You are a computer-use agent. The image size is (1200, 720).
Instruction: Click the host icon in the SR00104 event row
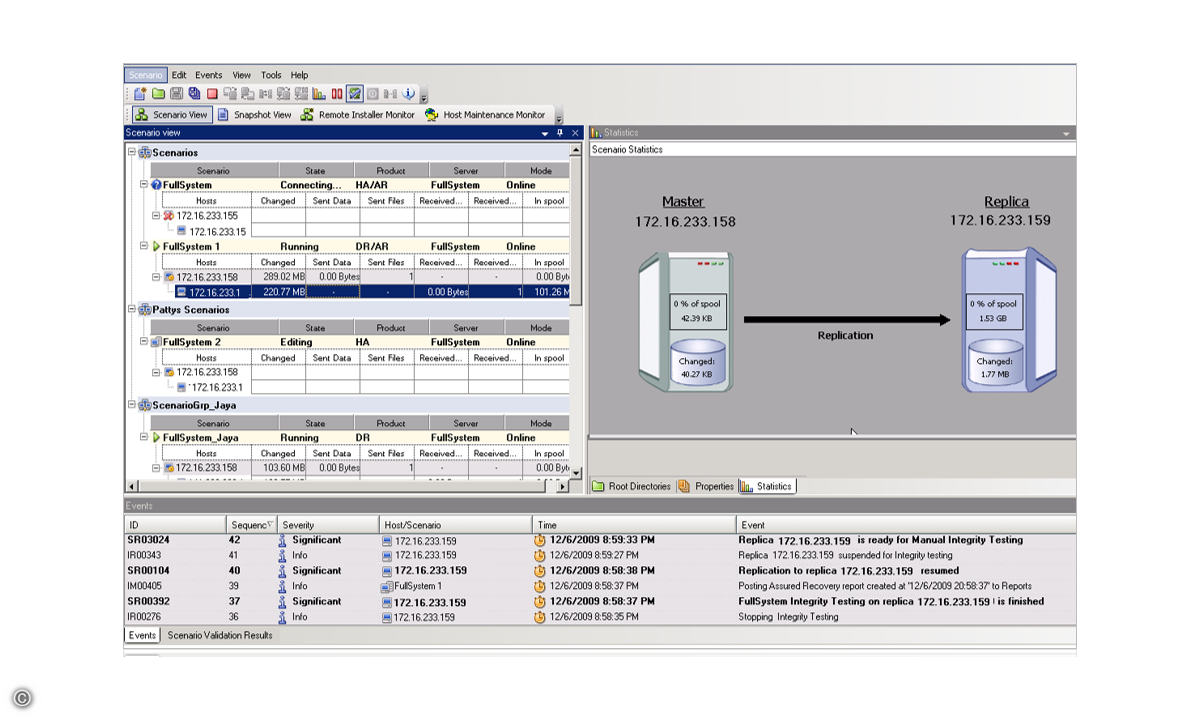coord(387,571)
